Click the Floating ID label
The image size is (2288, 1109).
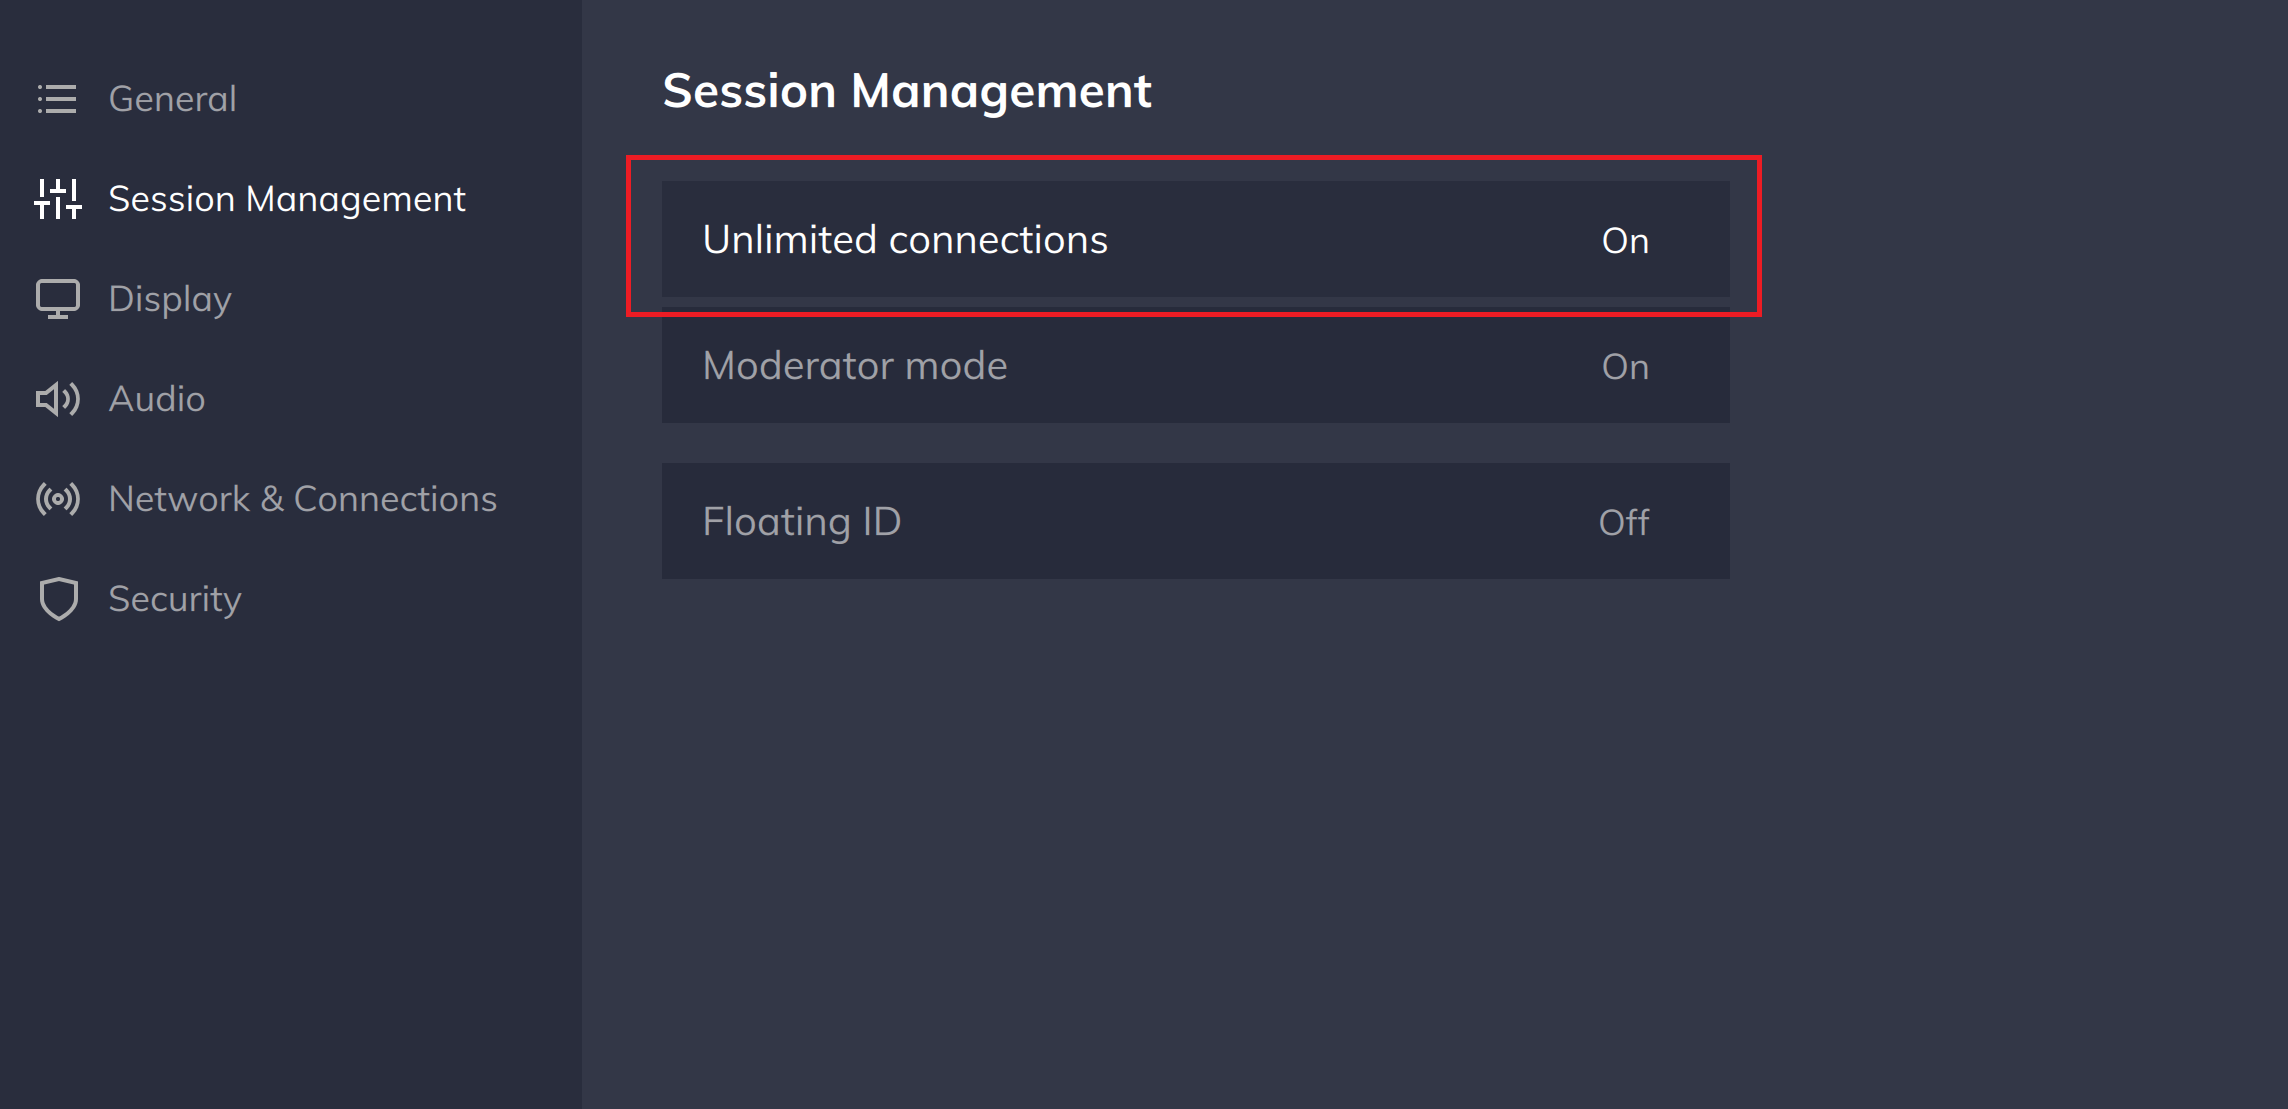tap(802, 522)
